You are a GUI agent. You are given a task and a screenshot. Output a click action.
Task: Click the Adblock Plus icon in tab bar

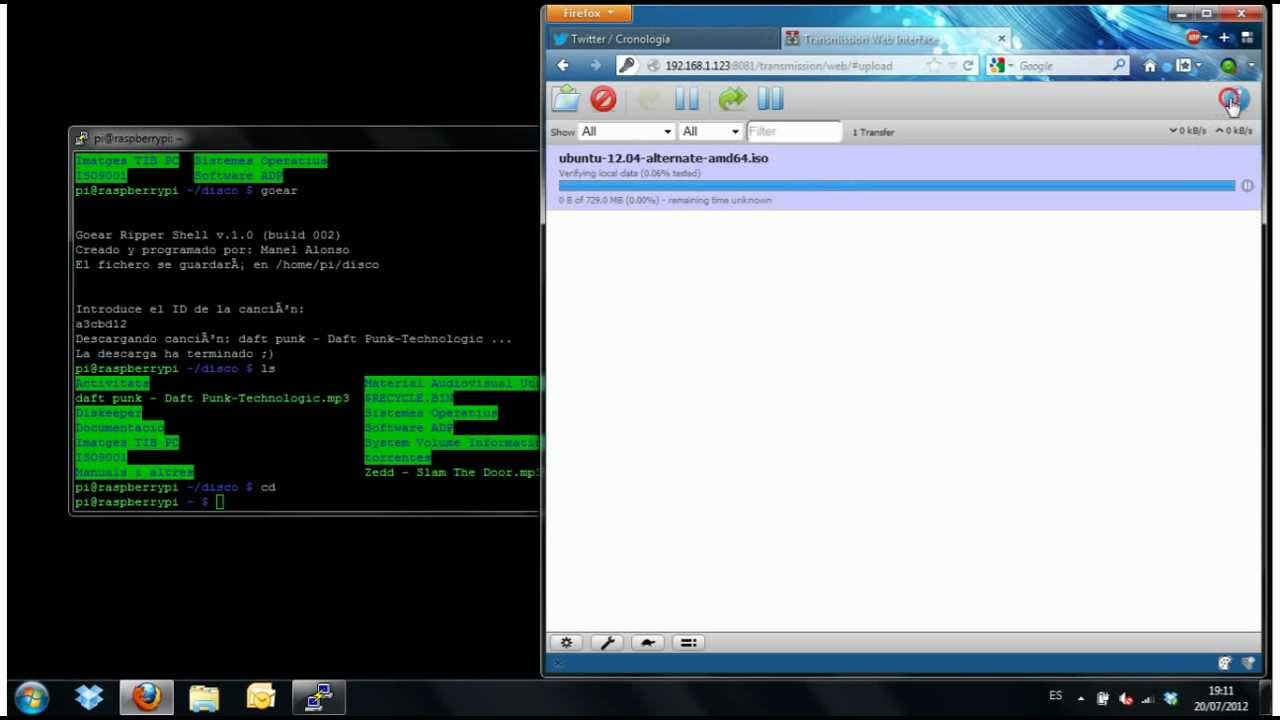coord(1193,38)
